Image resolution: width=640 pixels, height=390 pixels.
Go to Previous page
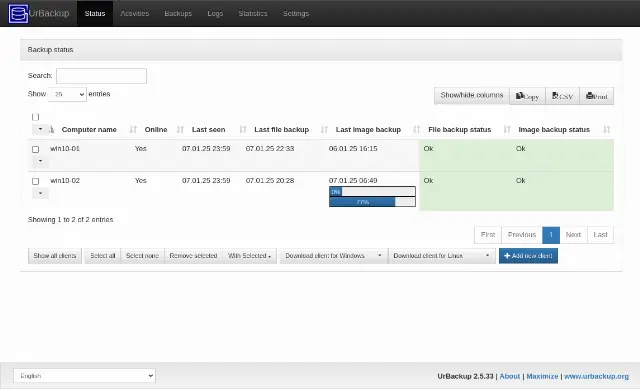[x=522, y=235]
